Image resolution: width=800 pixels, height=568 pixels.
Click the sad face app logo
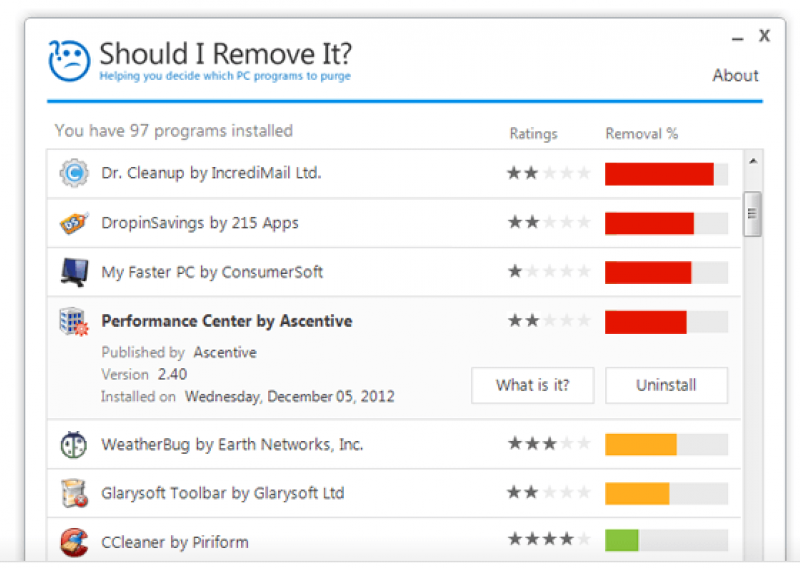click(x=69, y=61)
